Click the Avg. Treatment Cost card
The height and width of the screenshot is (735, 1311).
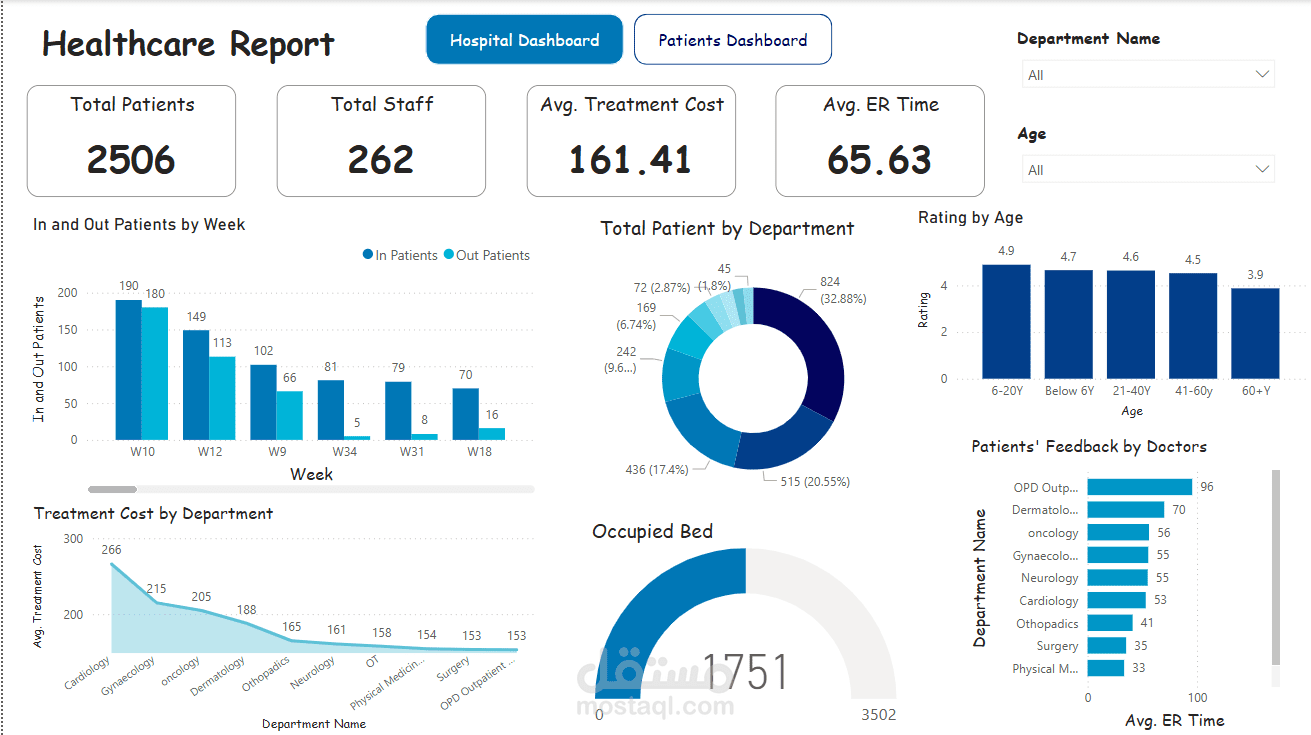(x=631, y=140)
